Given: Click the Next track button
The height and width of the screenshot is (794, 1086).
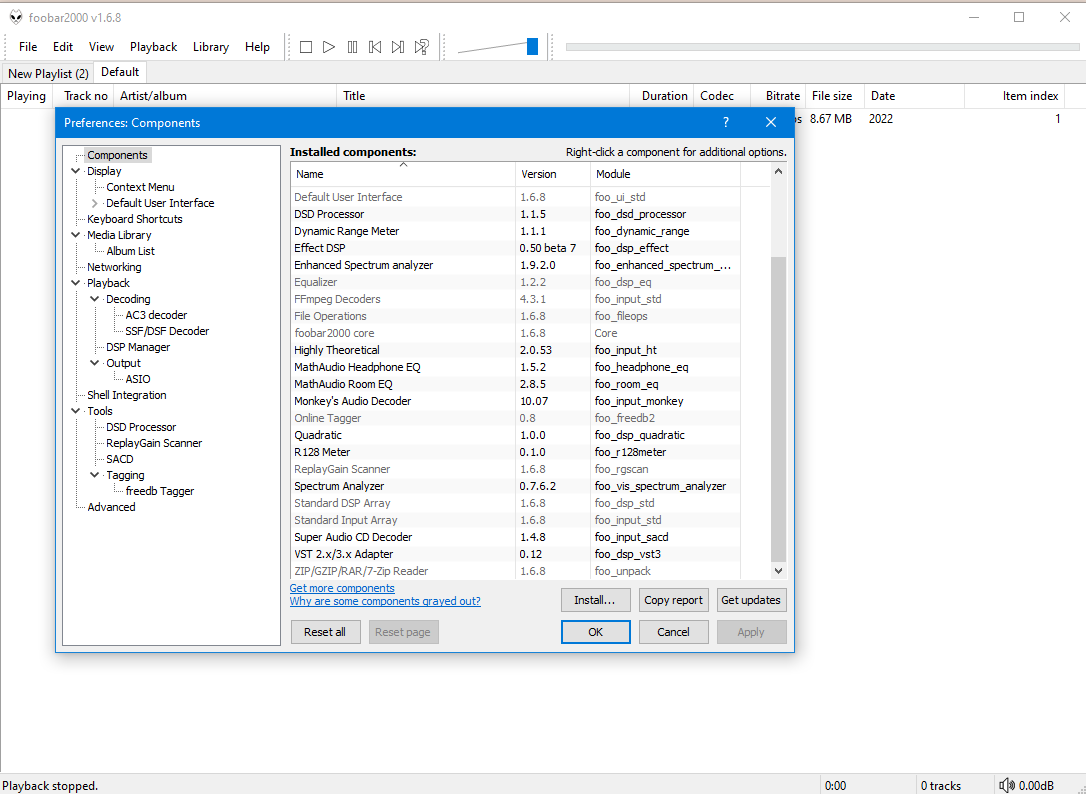Looking at the screenshot, I should [x=398, y=47].
